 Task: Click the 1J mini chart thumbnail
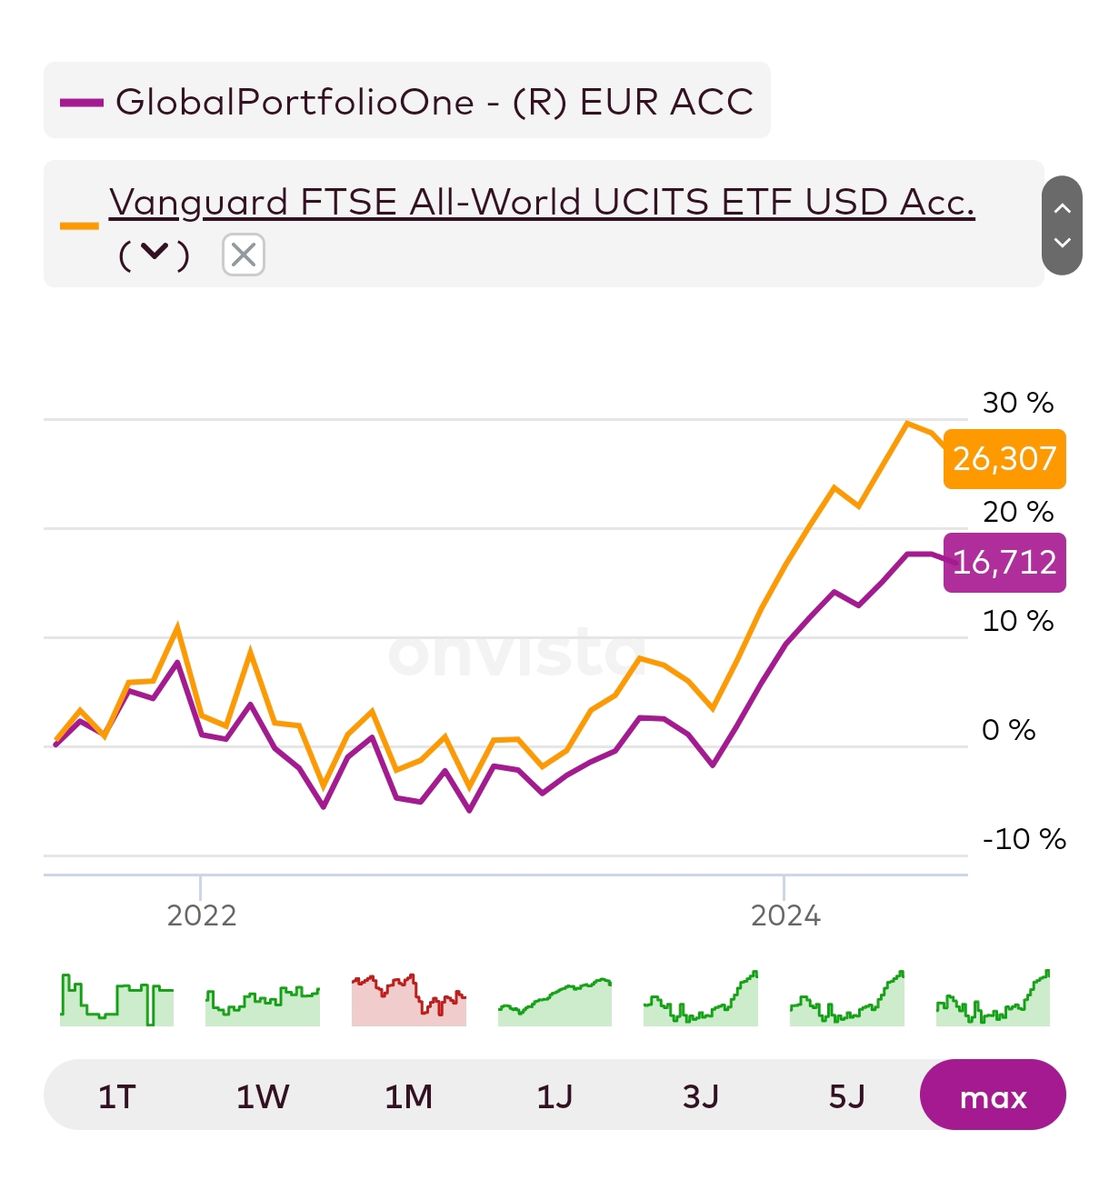(x=554, y=1000)
